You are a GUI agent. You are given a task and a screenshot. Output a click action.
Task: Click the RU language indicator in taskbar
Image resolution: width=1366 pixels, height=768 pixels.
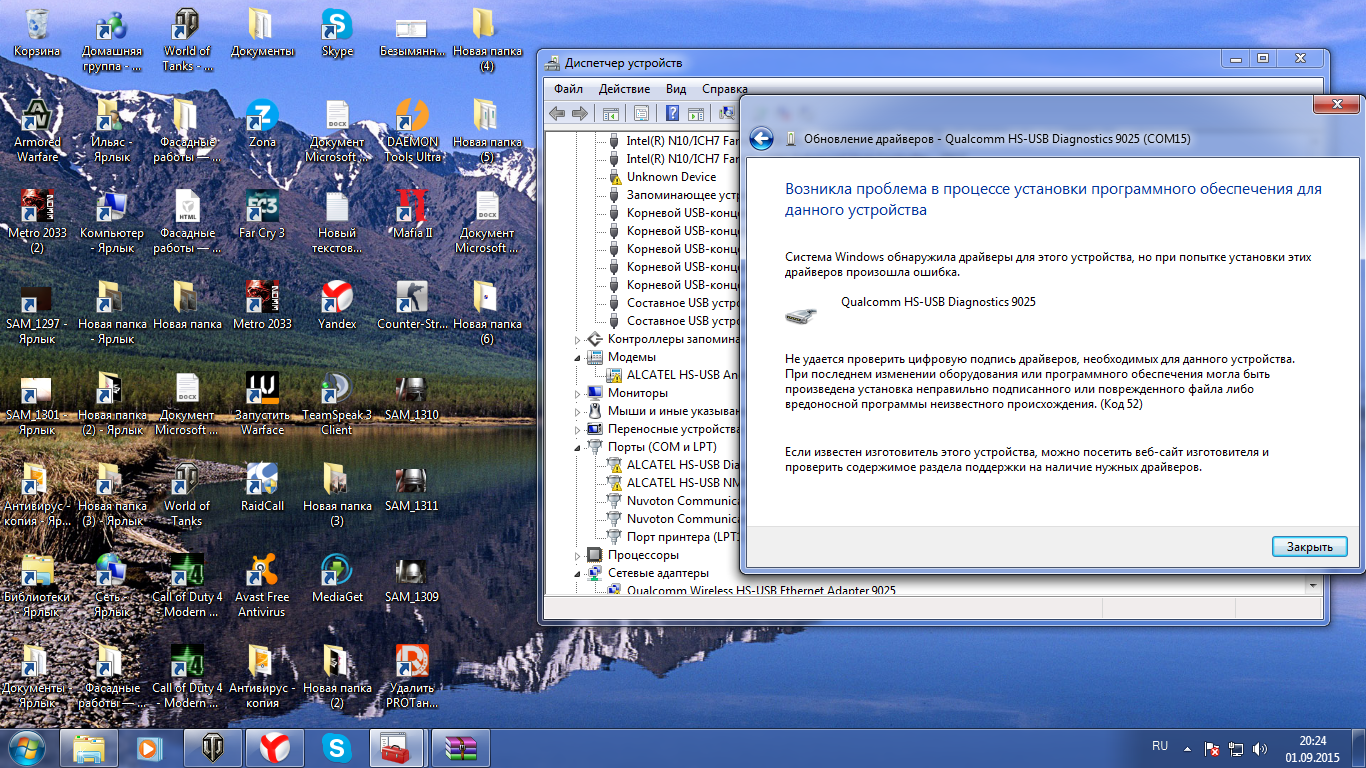pos(1160,746)
